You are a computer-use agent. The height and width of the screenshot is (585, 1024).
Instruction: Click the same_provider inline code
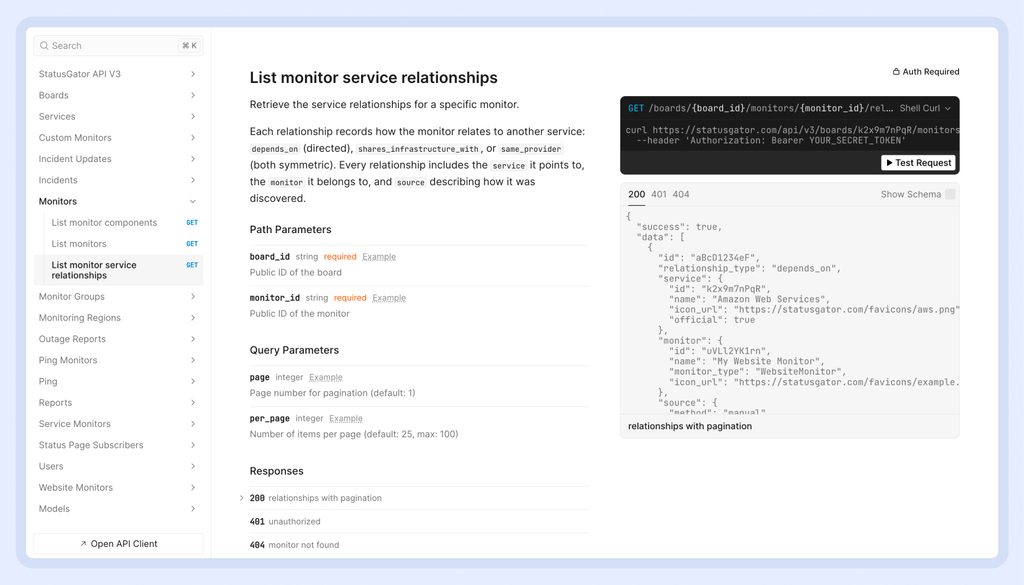531,149
